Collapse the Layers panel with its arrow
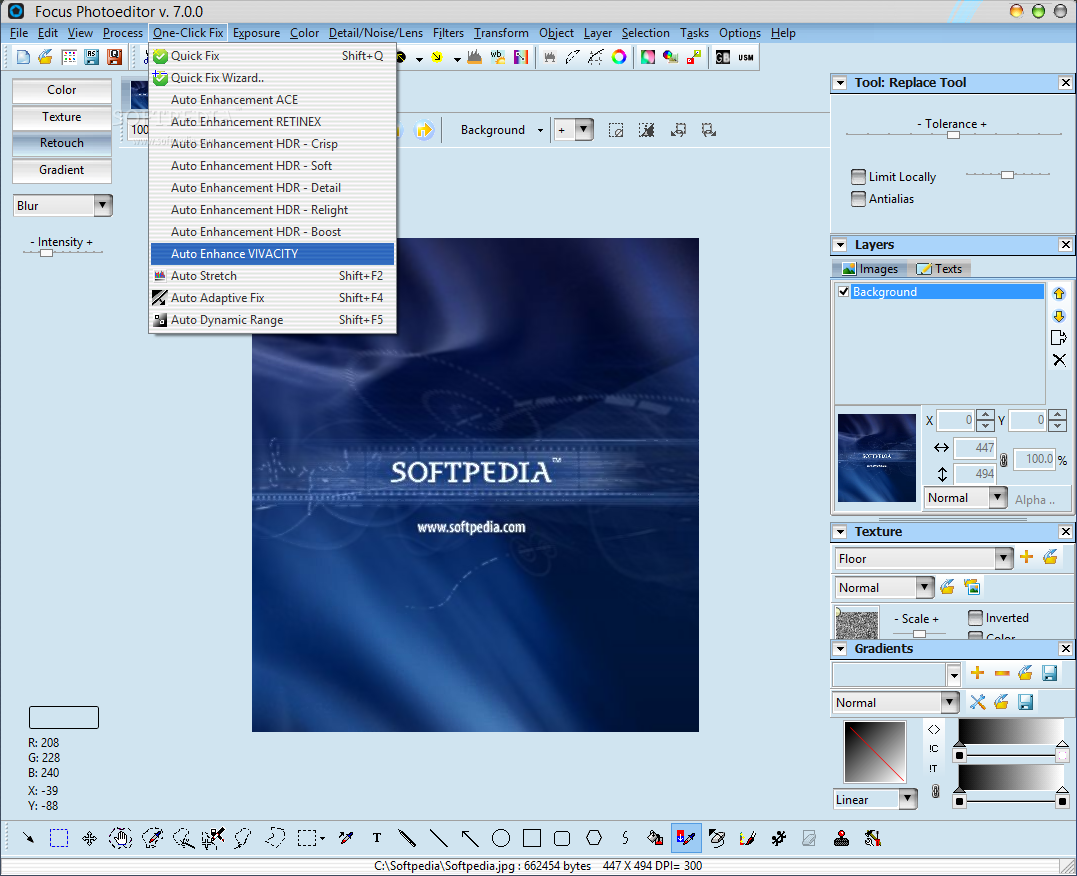Image resolution: width=1077 pixels, height=876 pixels. pos(839,245)
